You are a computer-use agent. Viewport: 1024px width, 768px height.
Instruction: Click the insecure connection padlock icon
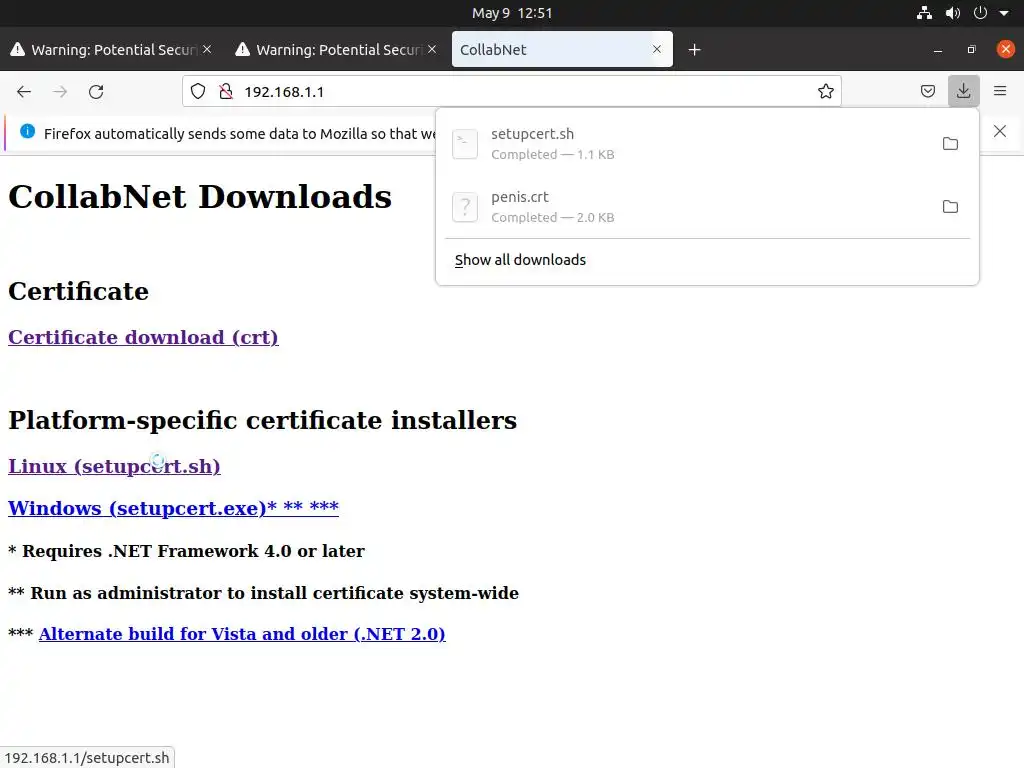coord(226,91)
